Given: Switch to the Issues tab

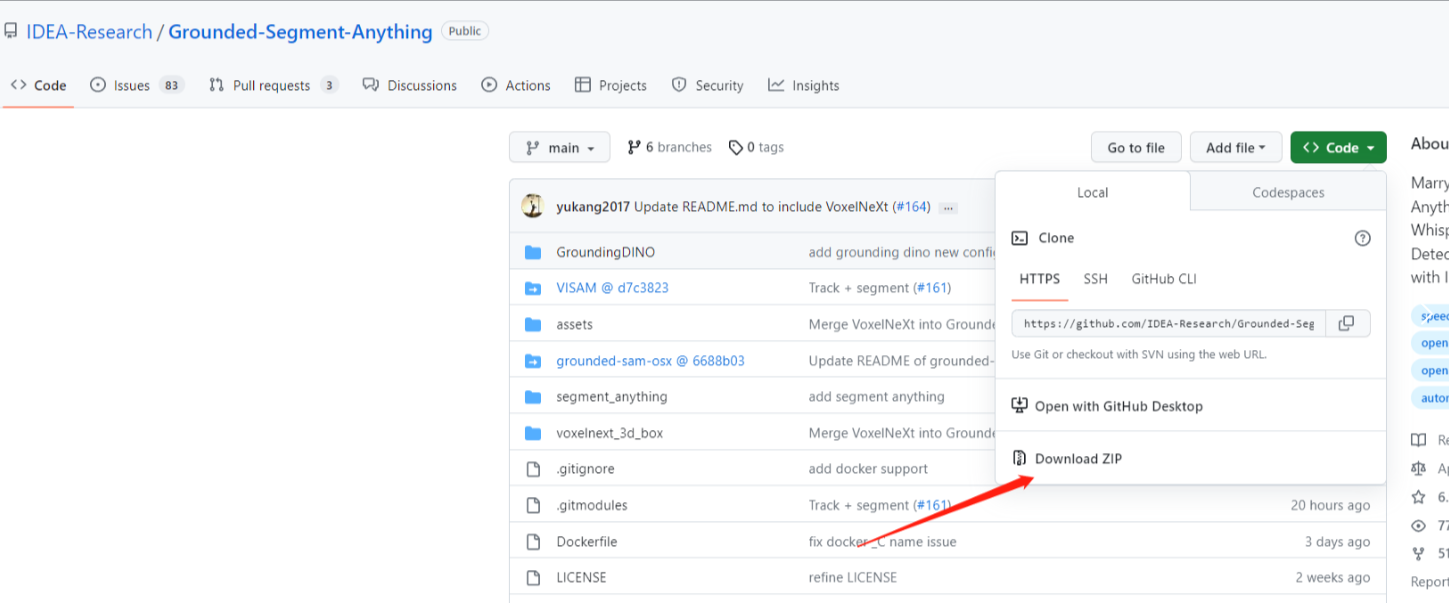Looking at the screenshot, I should click(137, 85).
